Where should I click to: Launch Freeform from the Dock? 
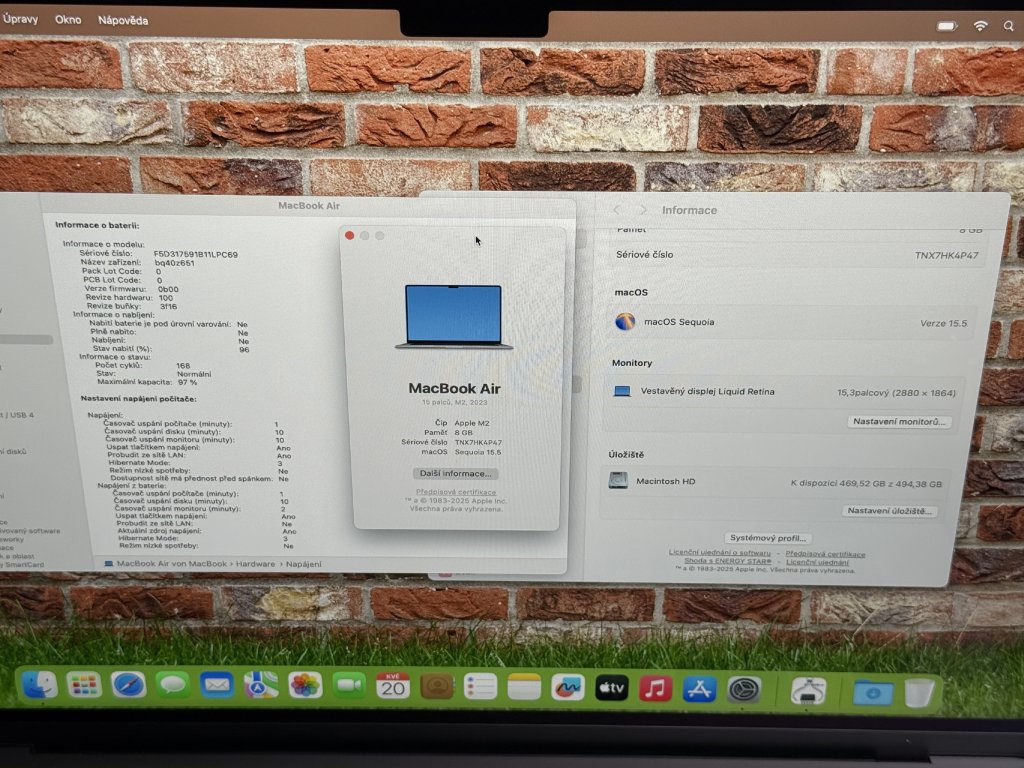click(x=568, y=687)
